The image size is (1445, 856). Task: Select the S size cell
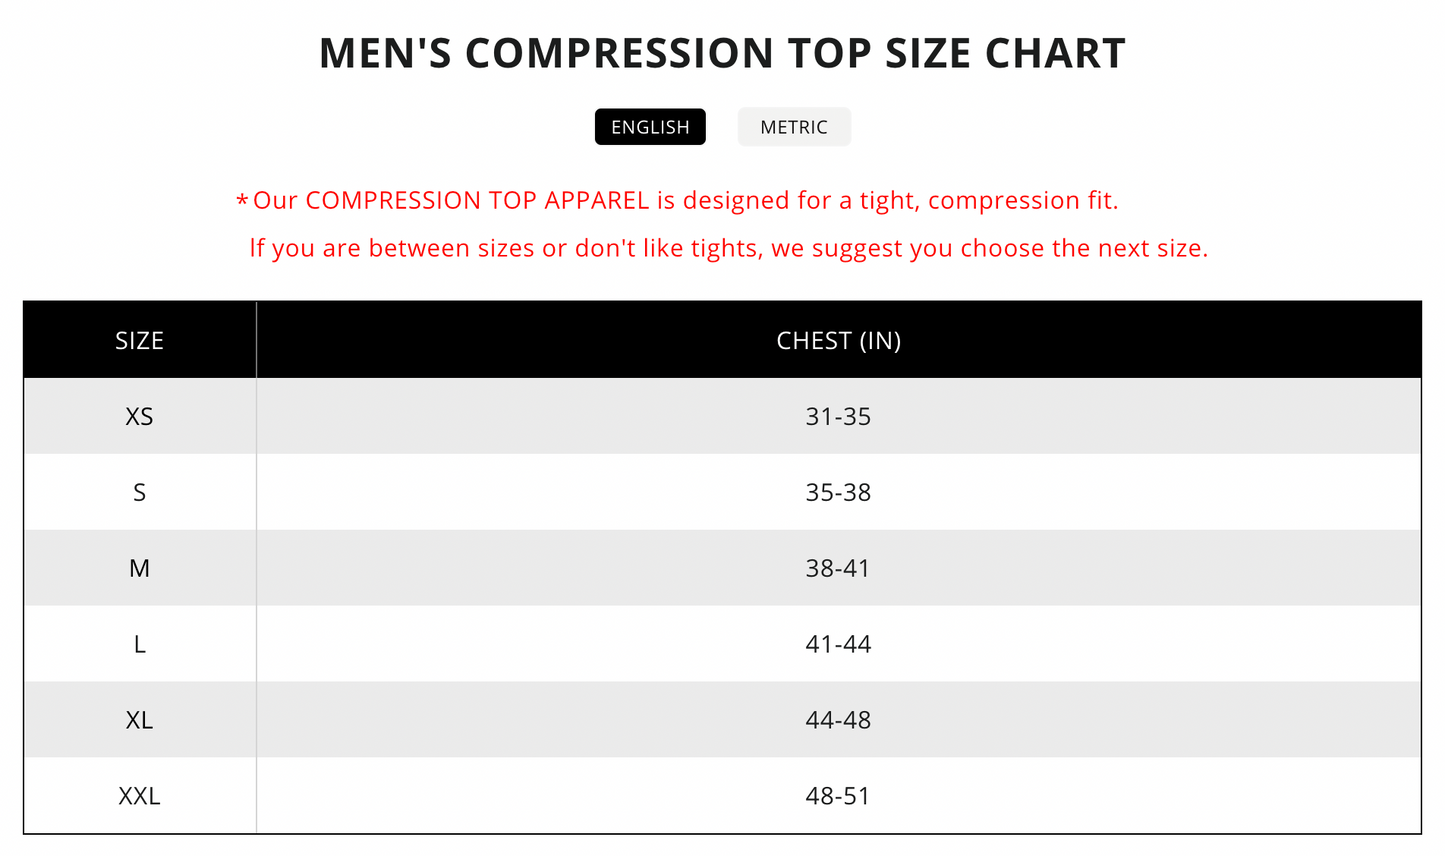coord(139,492)
